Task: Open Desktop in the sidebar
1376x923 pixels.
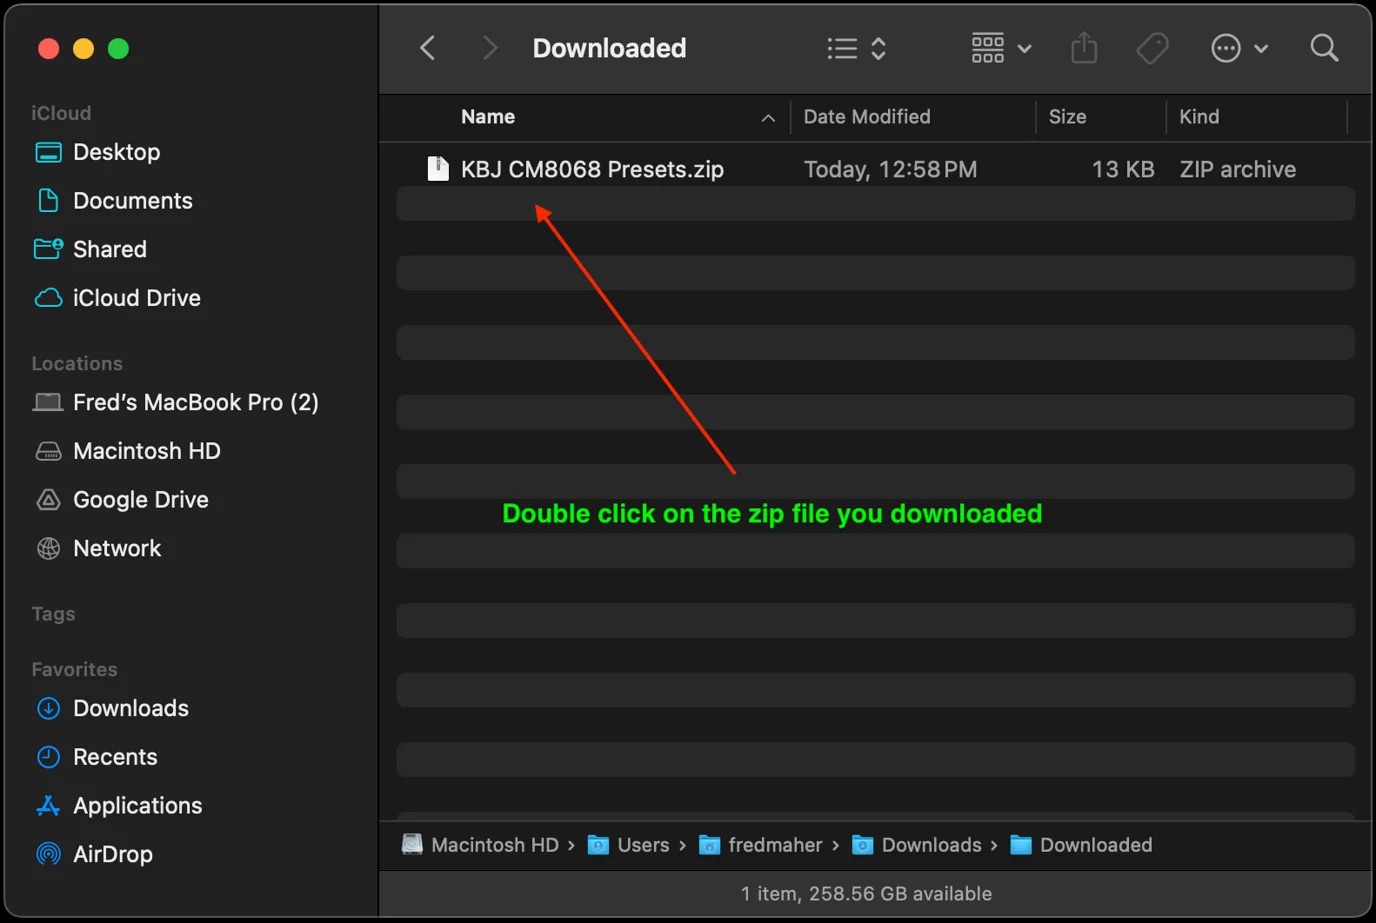Action: coord(116,152)
